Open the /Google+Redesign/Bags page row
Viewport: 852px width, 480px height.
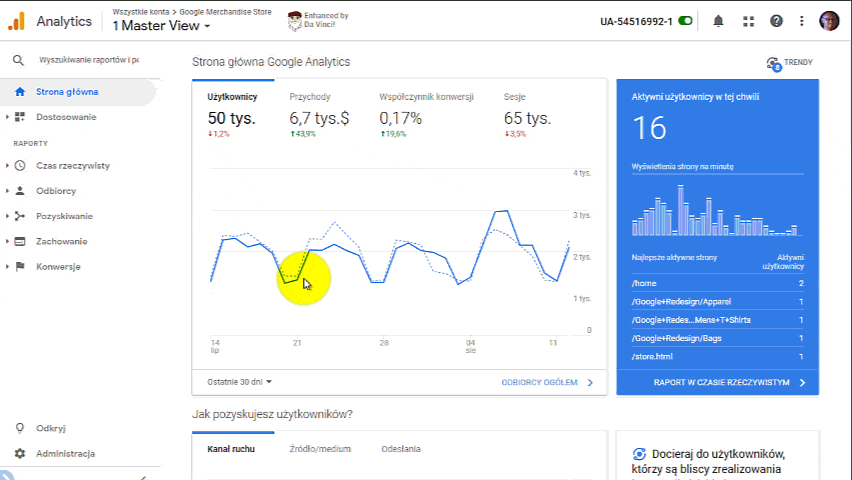(717, 338)
